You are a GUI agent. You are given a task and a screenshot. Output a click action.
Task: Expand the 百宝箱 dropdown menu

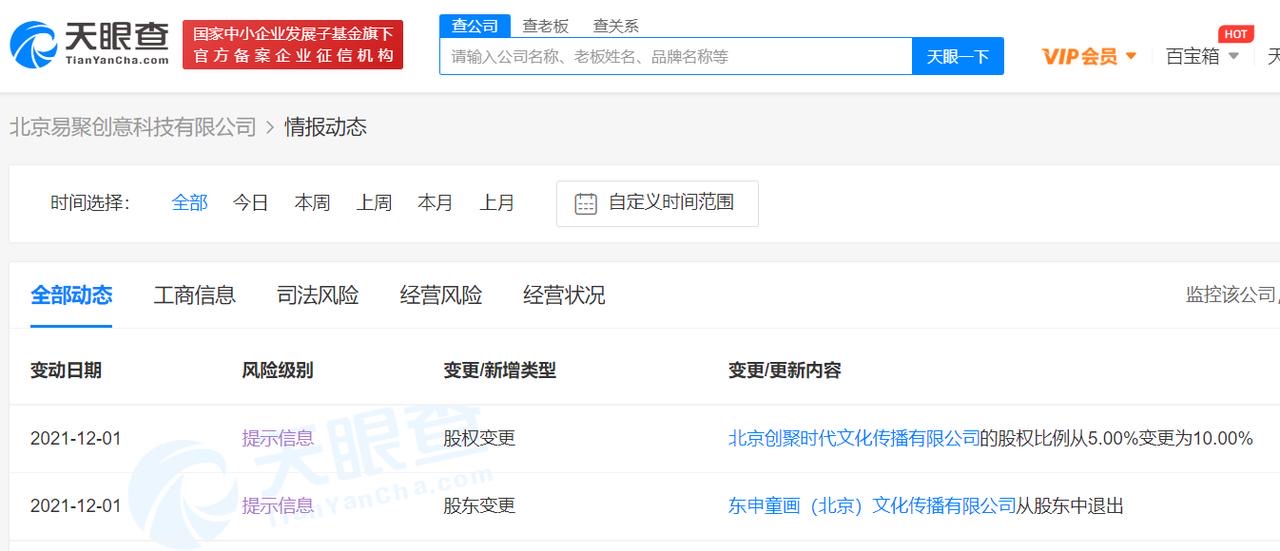(1233, 56)
